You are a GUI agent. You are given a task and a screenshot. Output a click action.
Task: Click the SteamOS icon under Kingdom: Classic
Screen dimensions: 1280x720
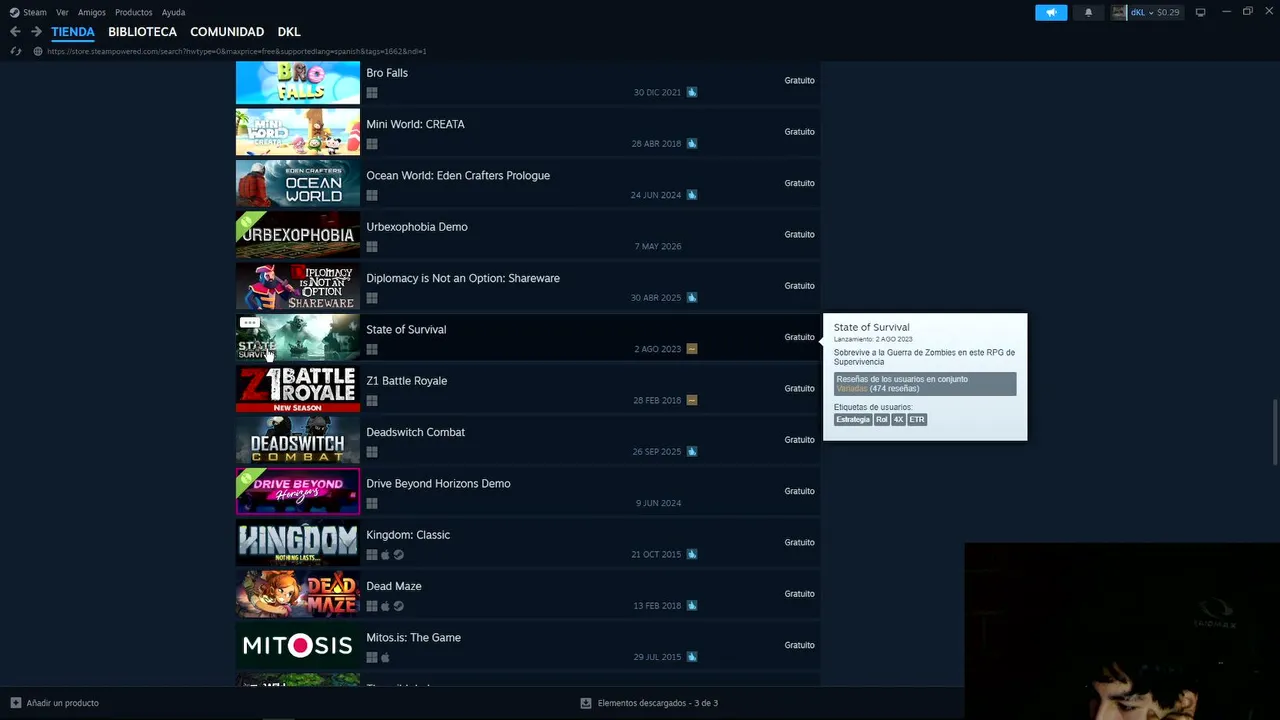(x=399, y=555)
